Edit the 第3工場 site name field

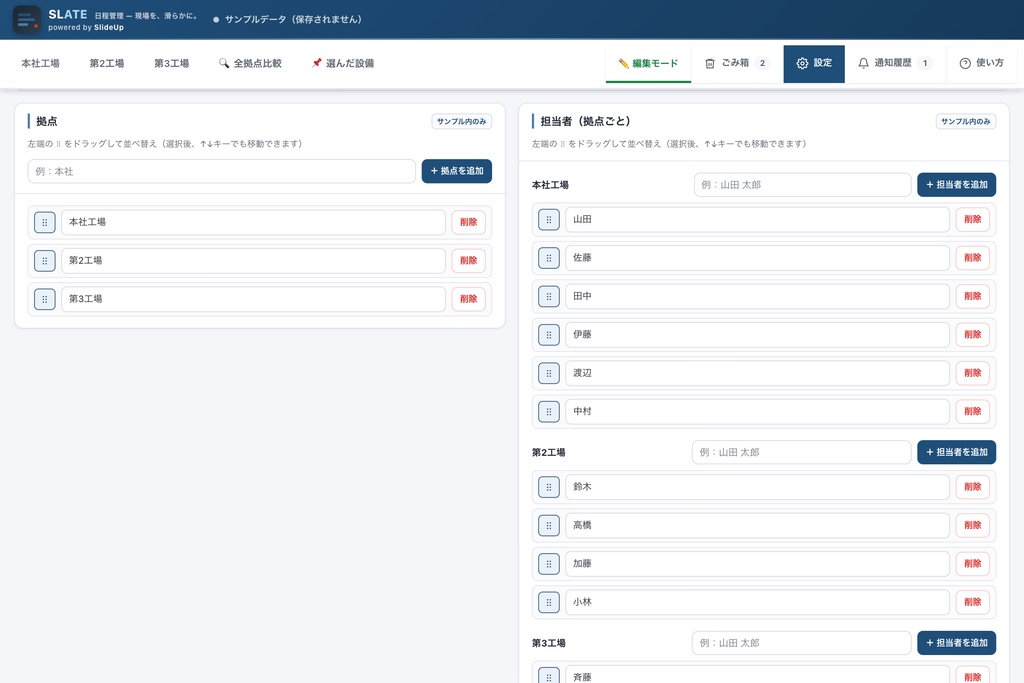253,299
